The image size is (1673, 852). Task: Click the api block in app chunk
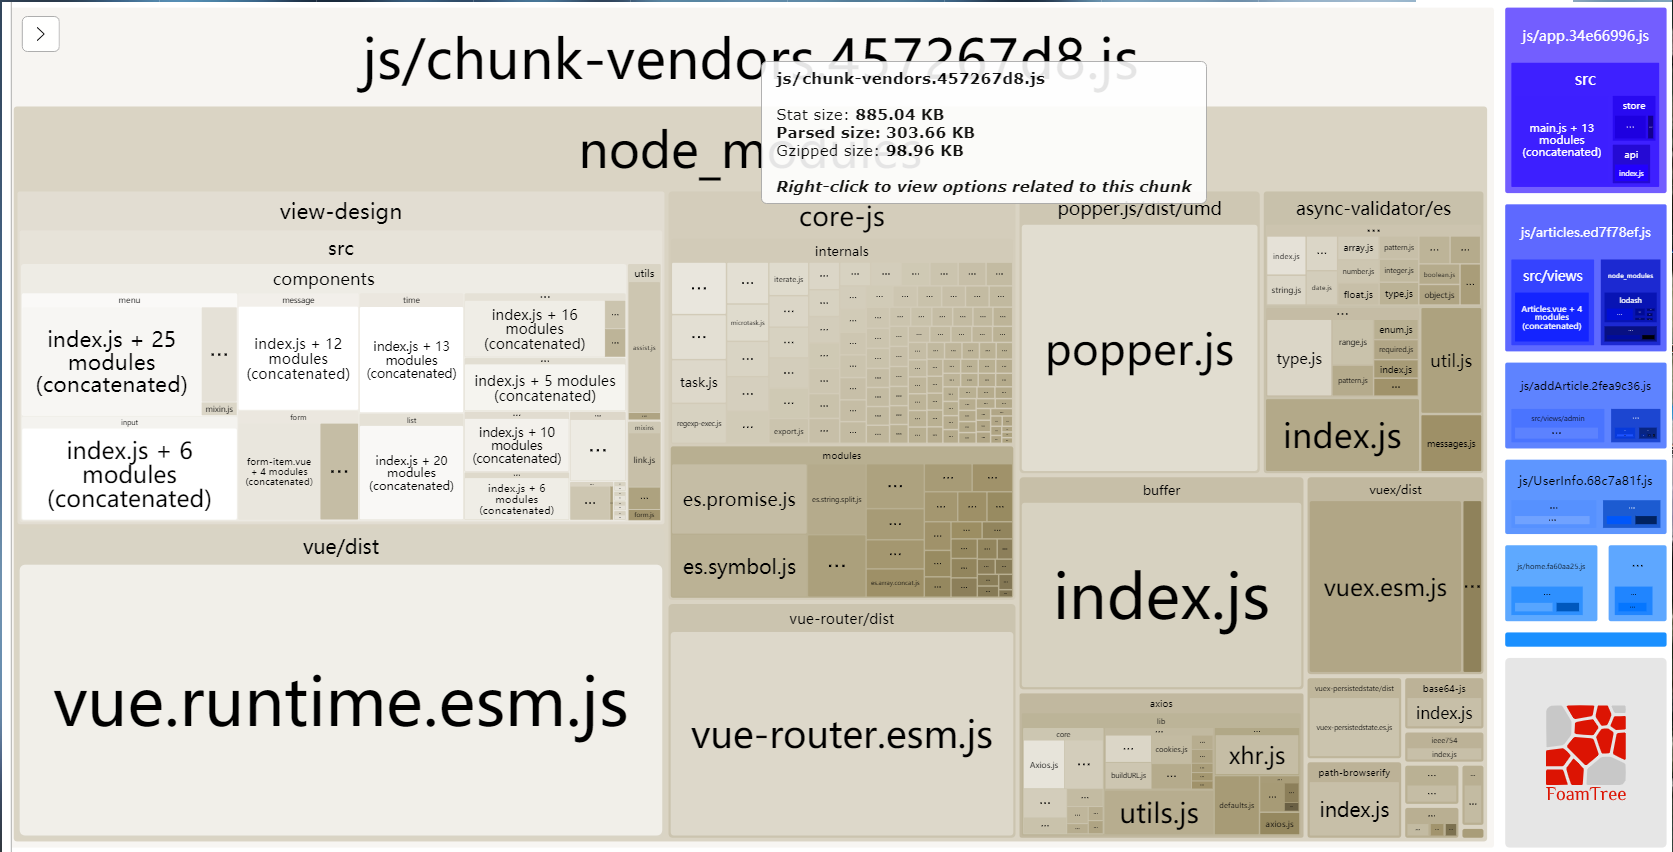coord(1631,155)
